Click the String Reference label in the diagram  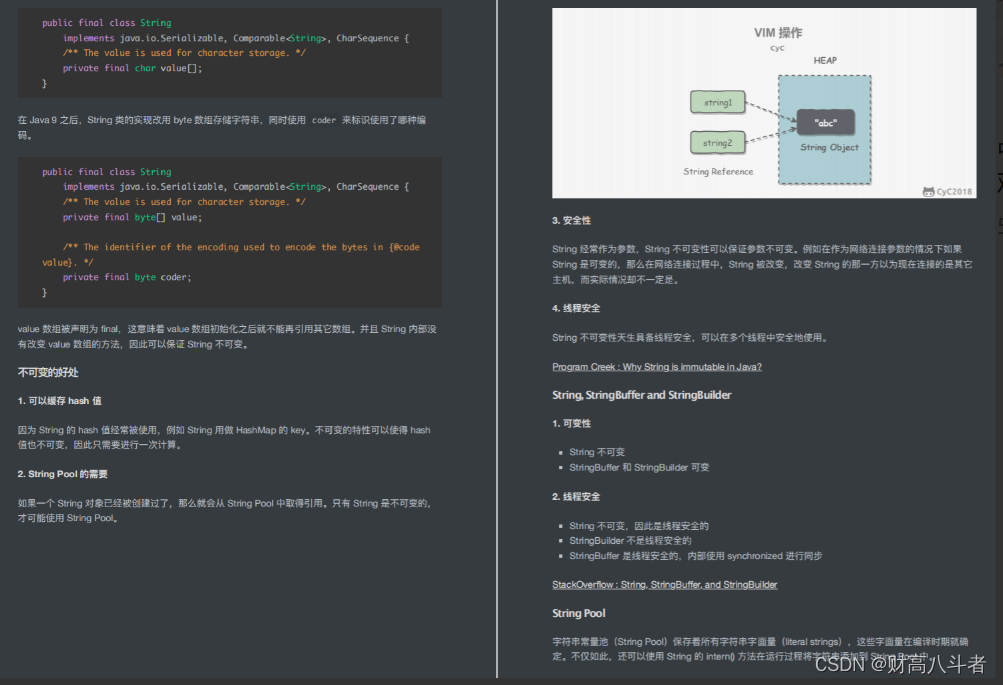pos(720,174)
